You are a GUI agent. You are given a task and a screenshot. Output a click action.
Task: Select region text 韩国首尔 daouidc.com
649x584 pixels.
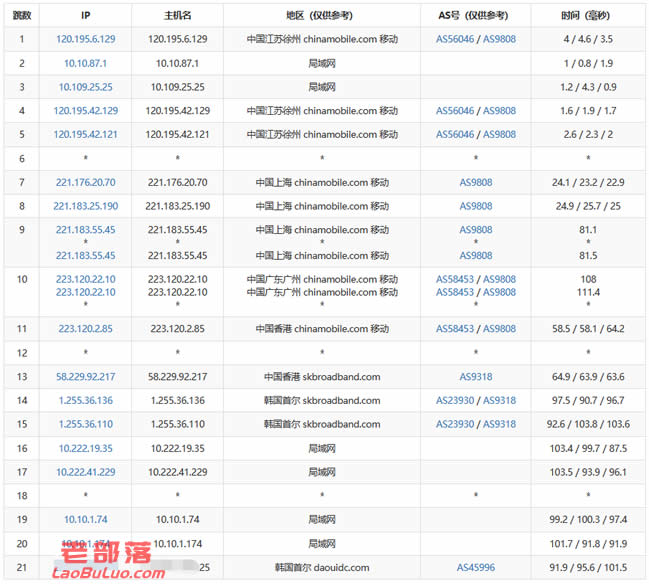322,567
